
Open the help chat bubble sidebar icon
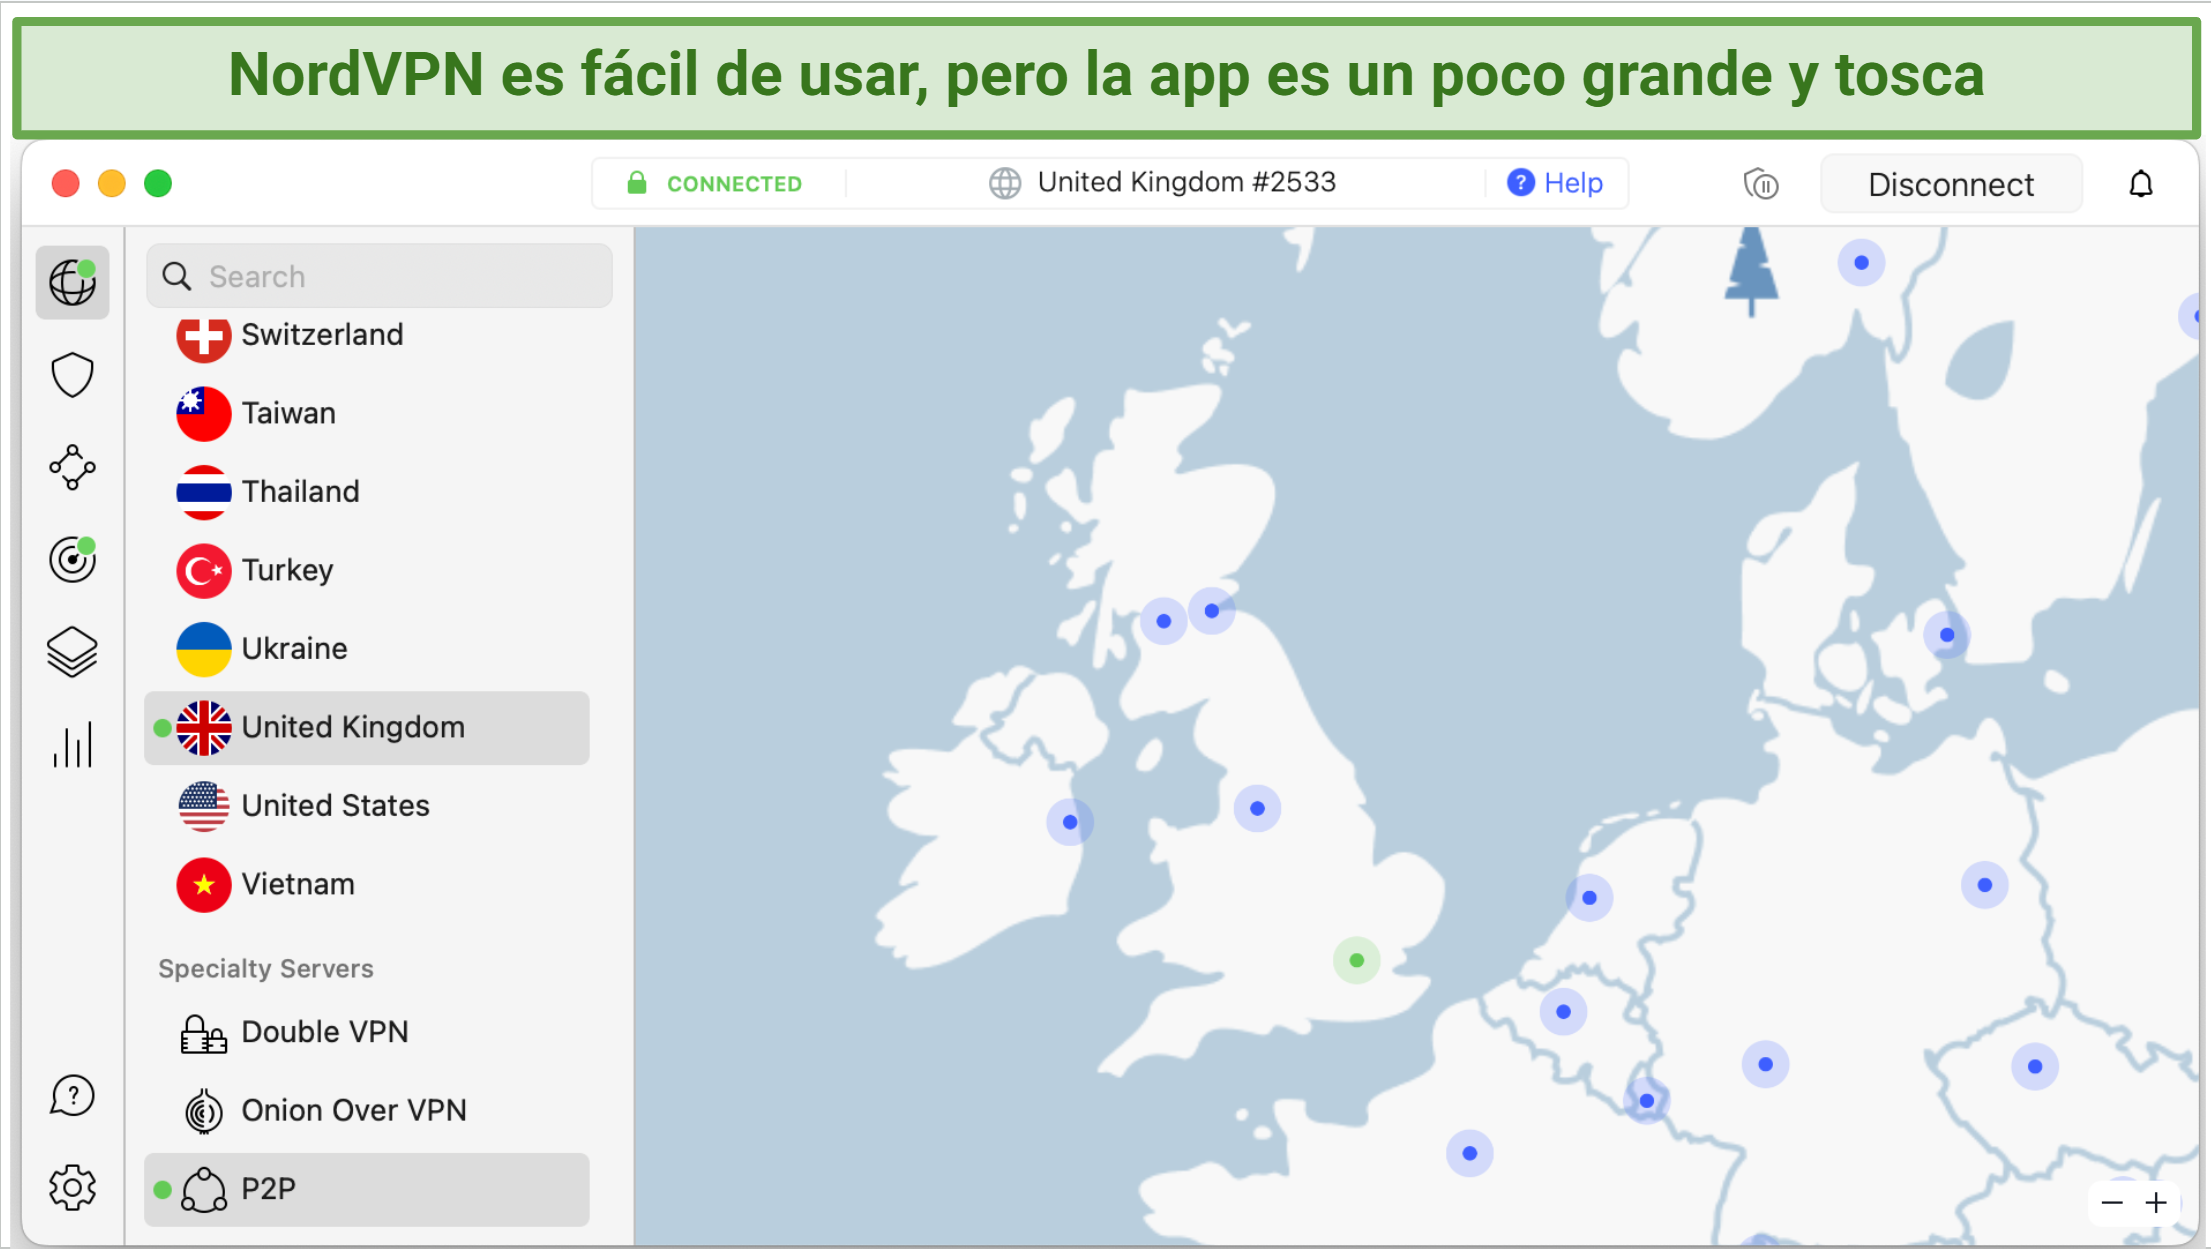click(x=72, y=1096)
